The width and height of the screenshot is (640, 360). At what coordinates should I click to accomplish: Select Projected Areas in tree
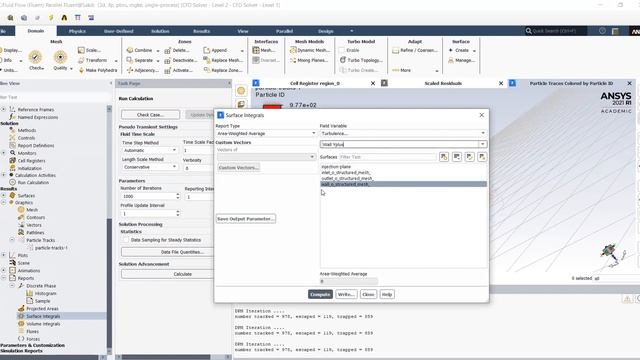(x=42, y=309)
